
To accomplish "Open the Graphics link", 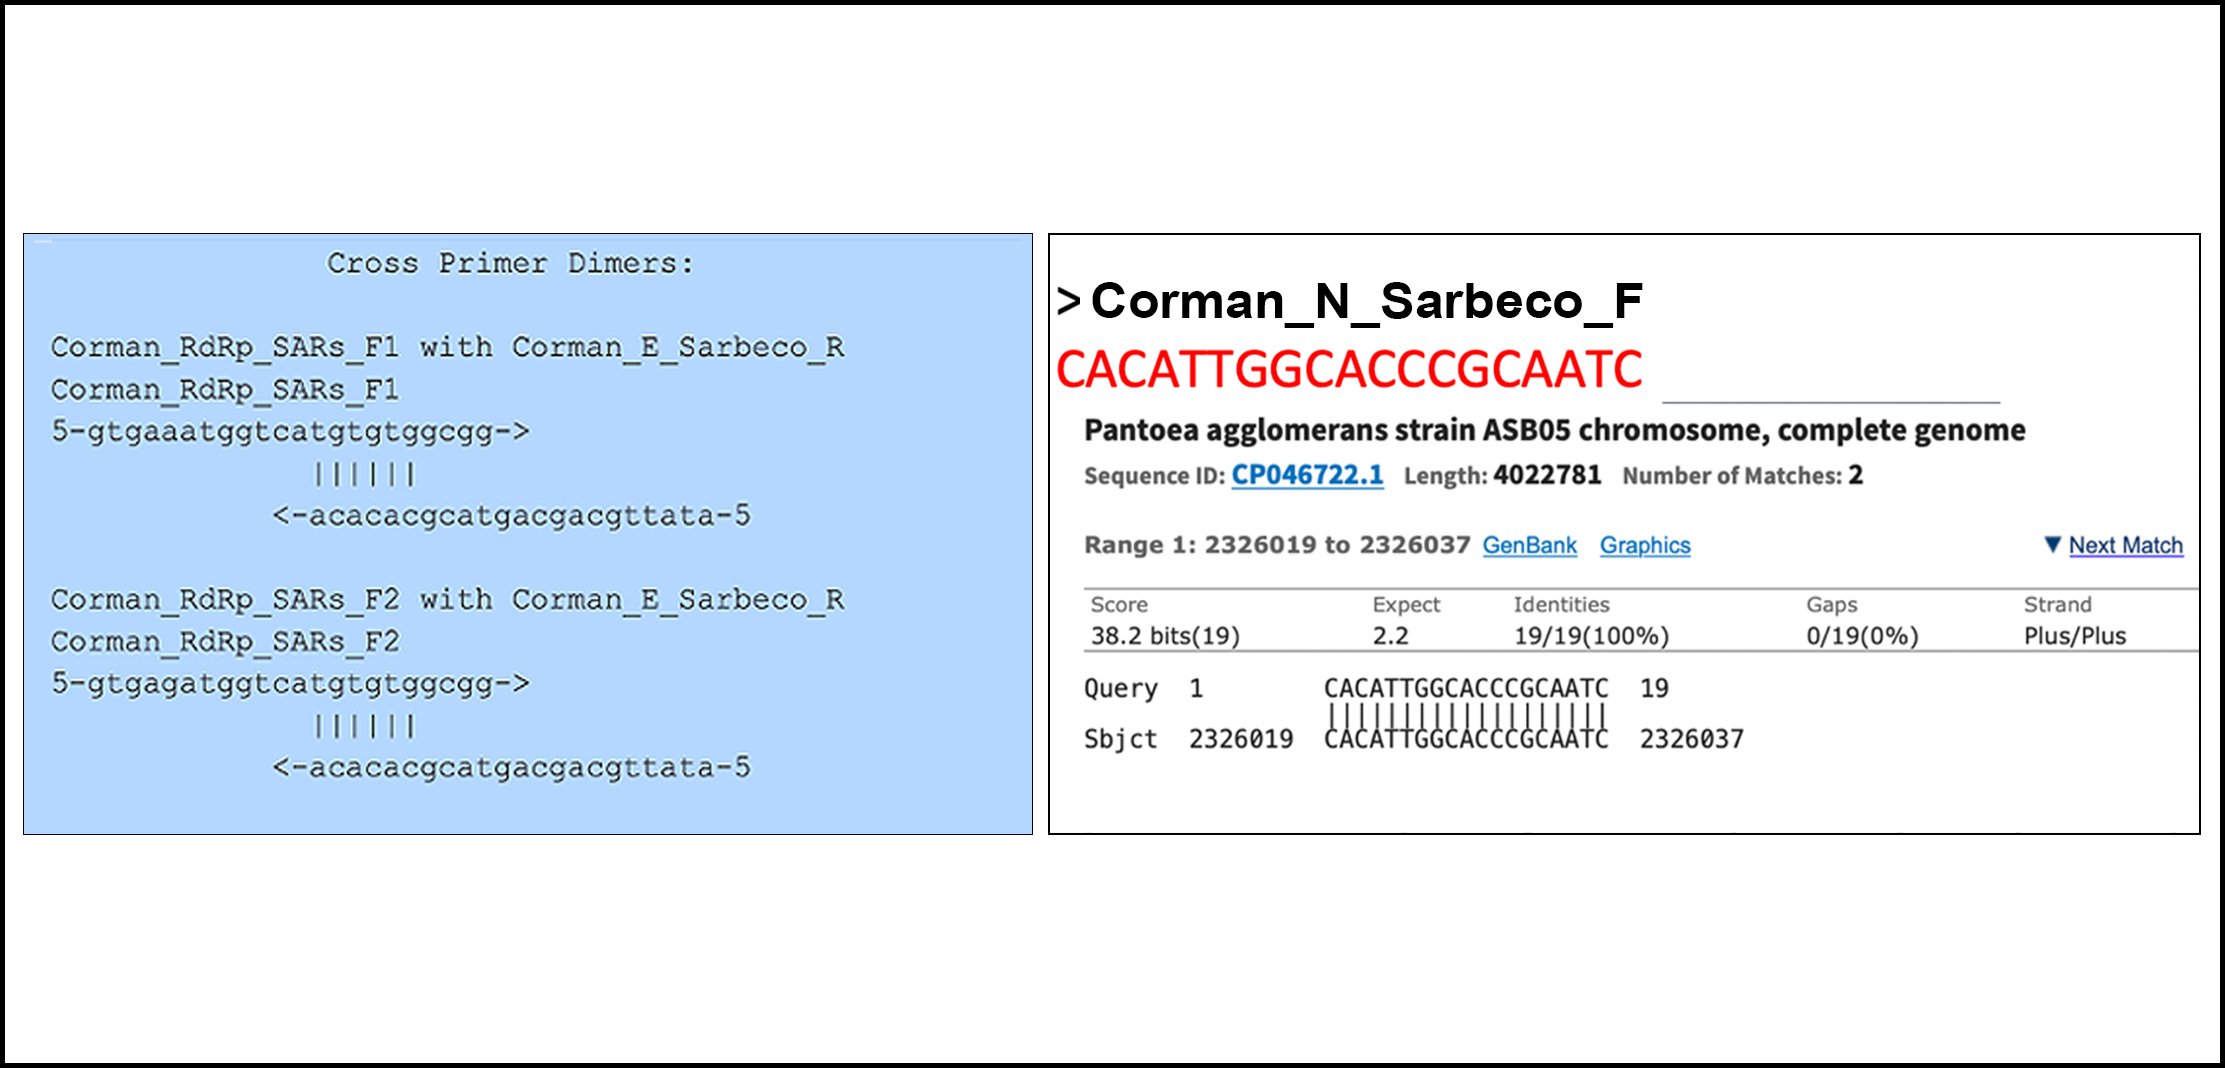I will point(1645,545).
